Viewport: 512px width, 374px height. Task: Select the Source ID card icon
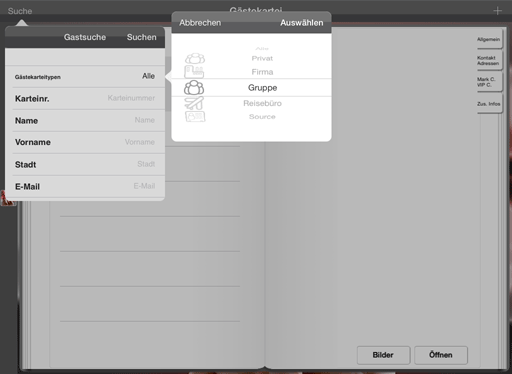click(195, 117)
